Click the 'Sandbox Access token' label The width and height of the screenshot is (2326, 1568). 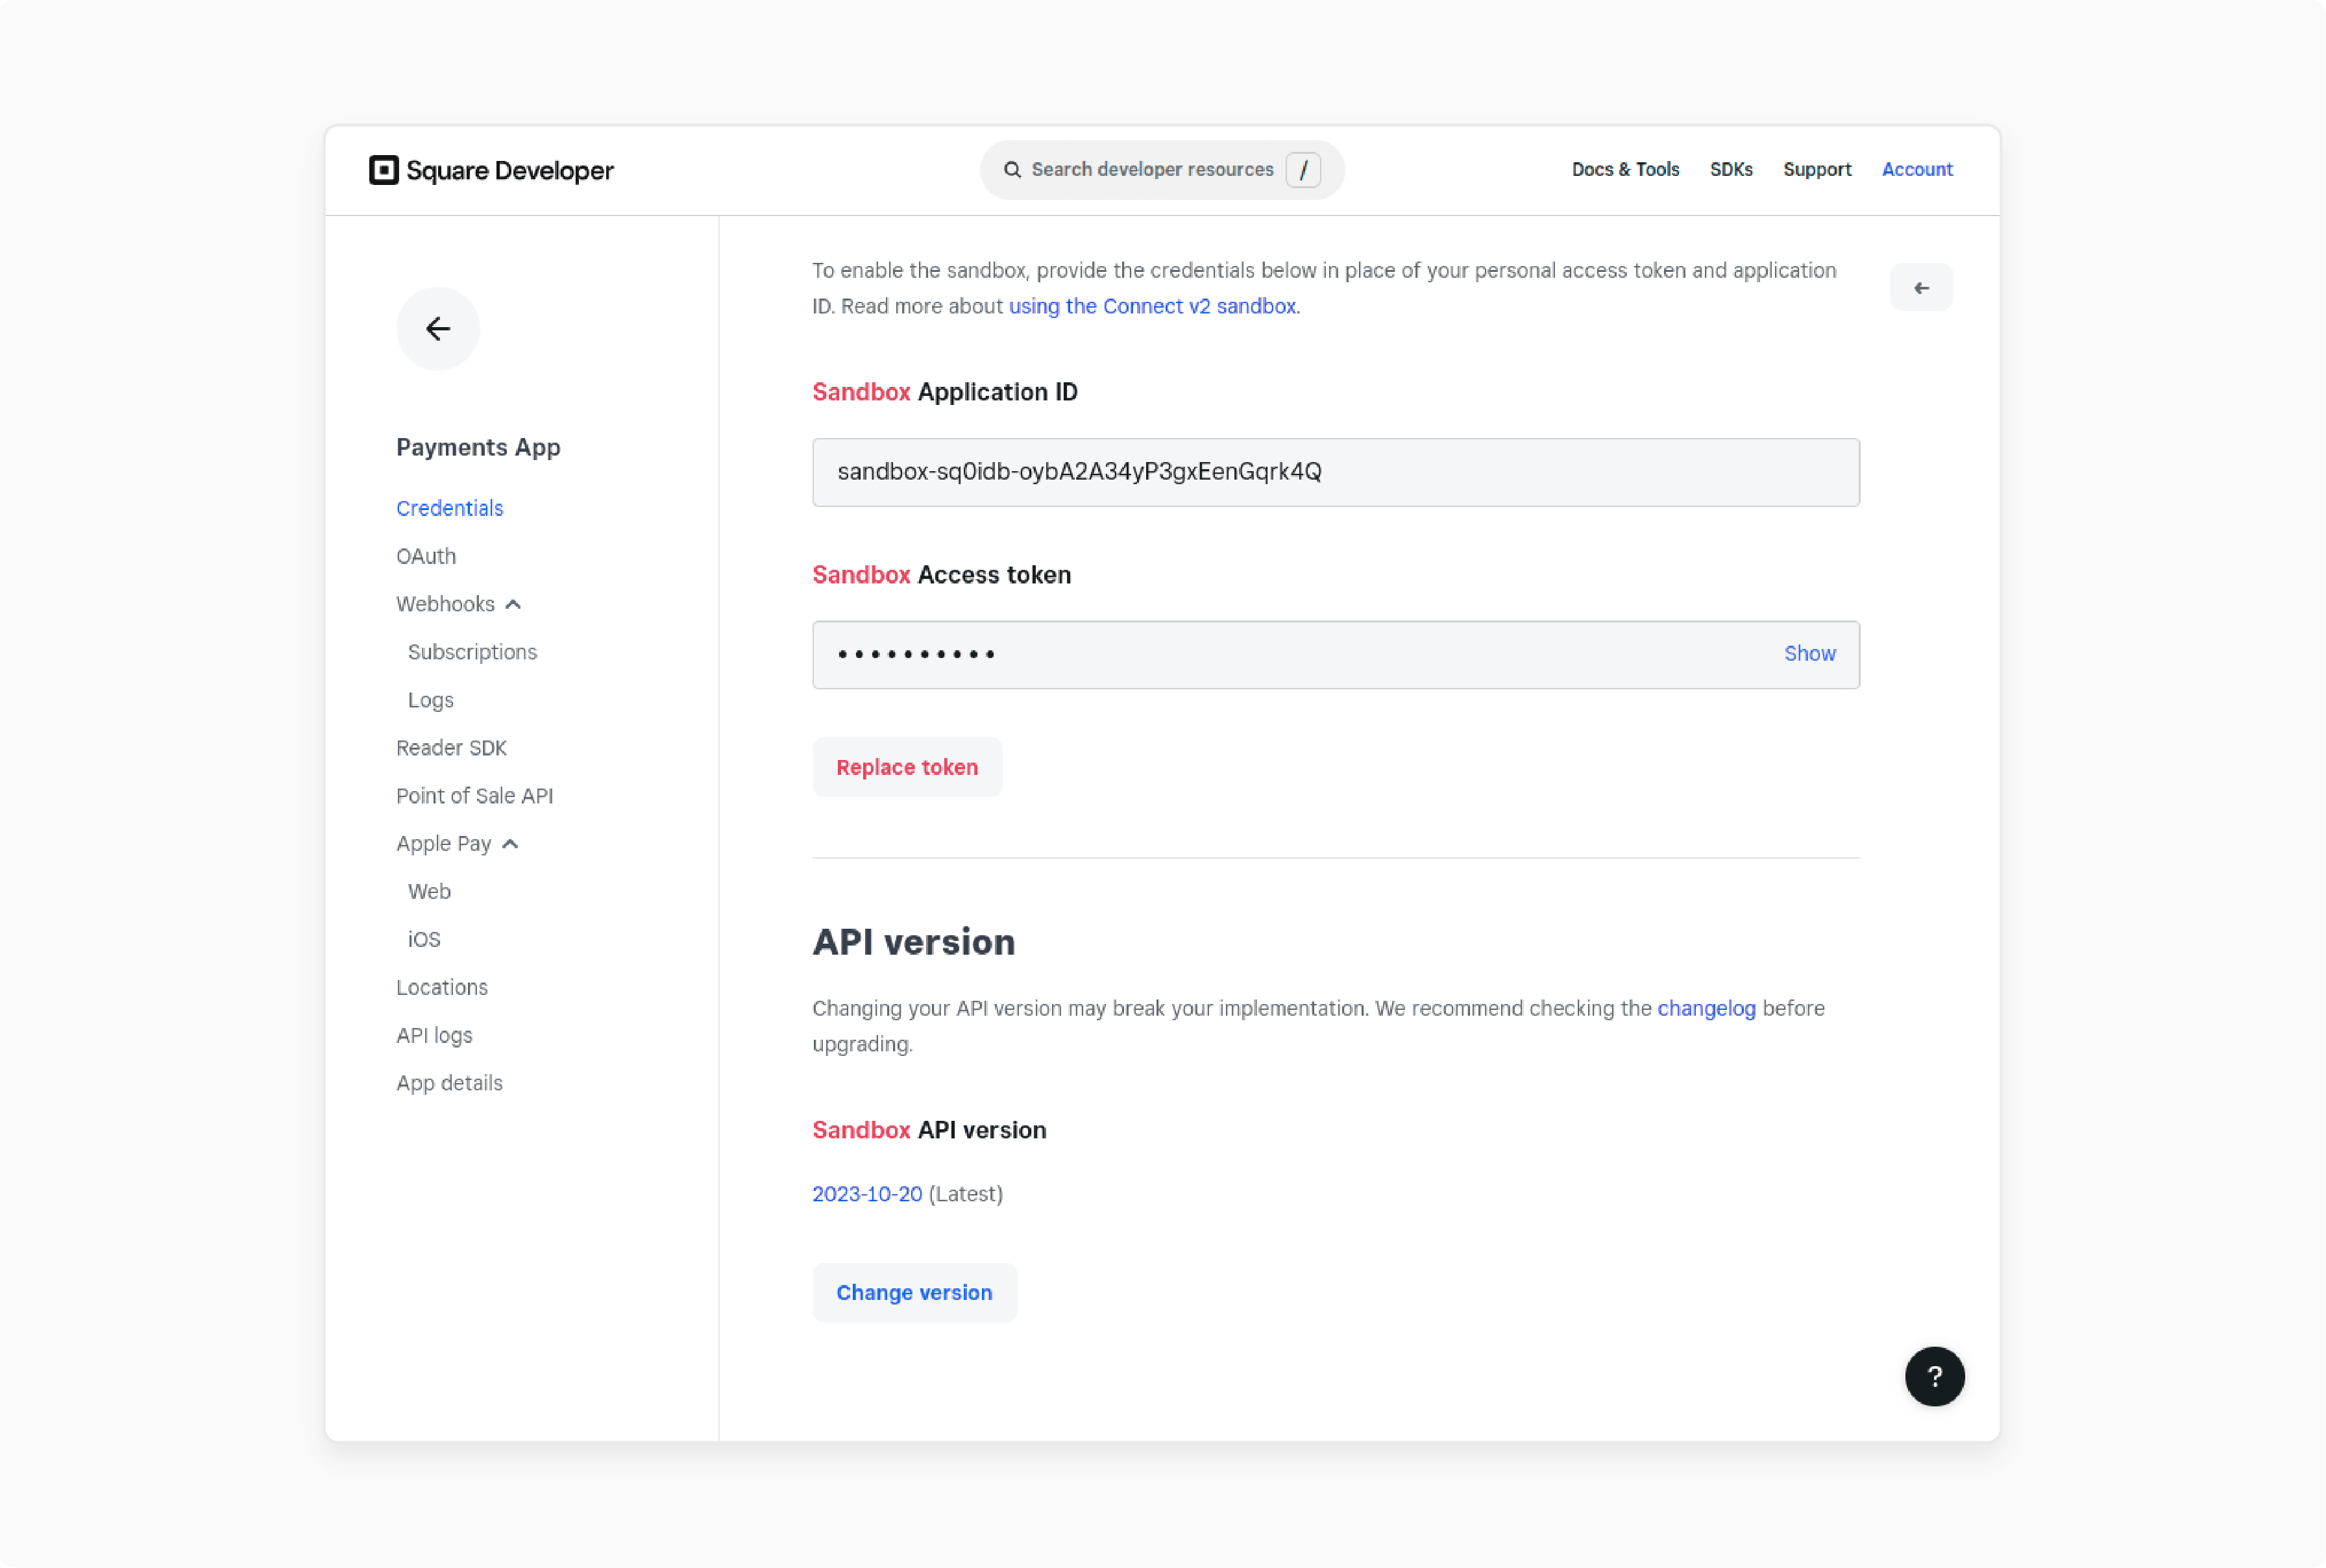pos(941,575)
